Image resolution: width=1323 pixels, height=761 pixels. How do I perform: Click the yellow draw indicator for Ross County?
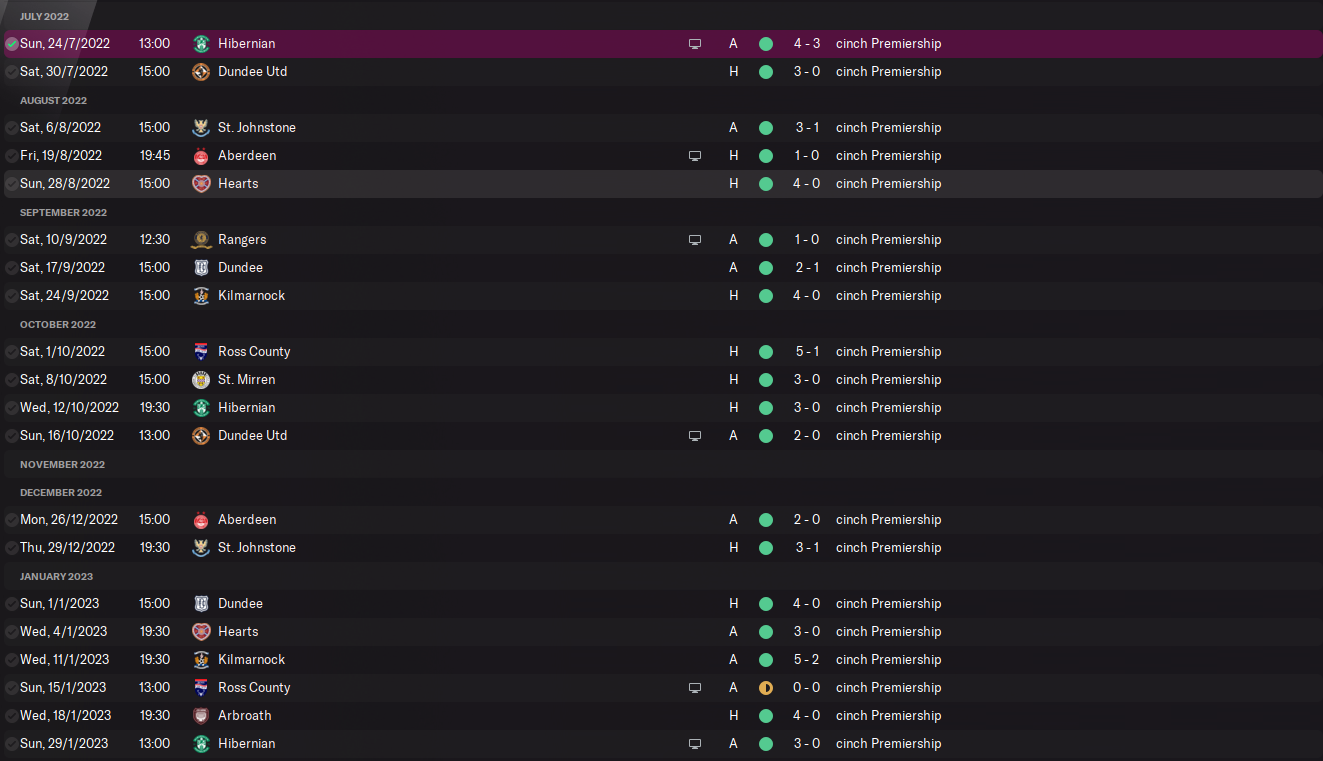(x=766, y=688)
